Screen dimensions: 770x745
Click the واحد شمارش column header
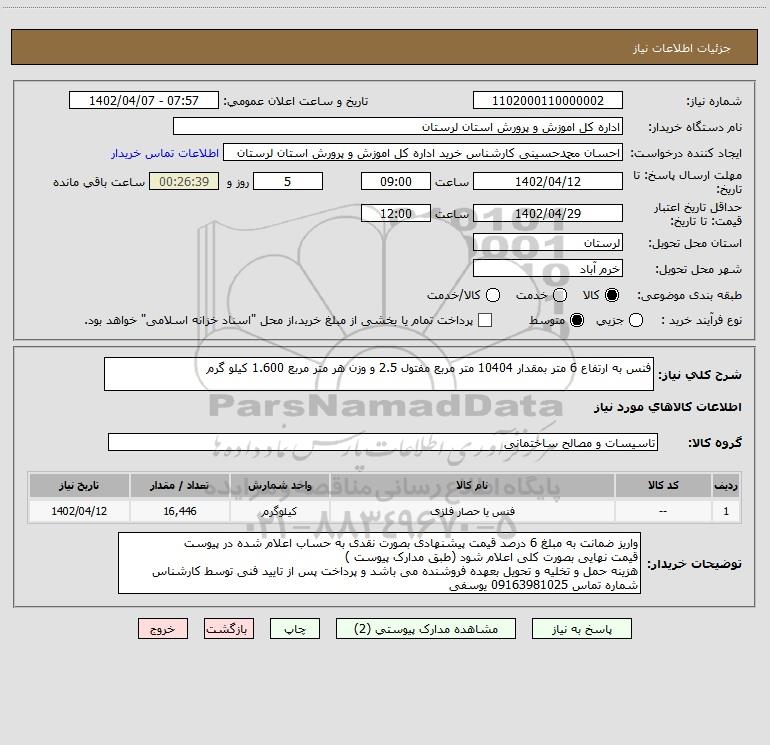(279, 485)
